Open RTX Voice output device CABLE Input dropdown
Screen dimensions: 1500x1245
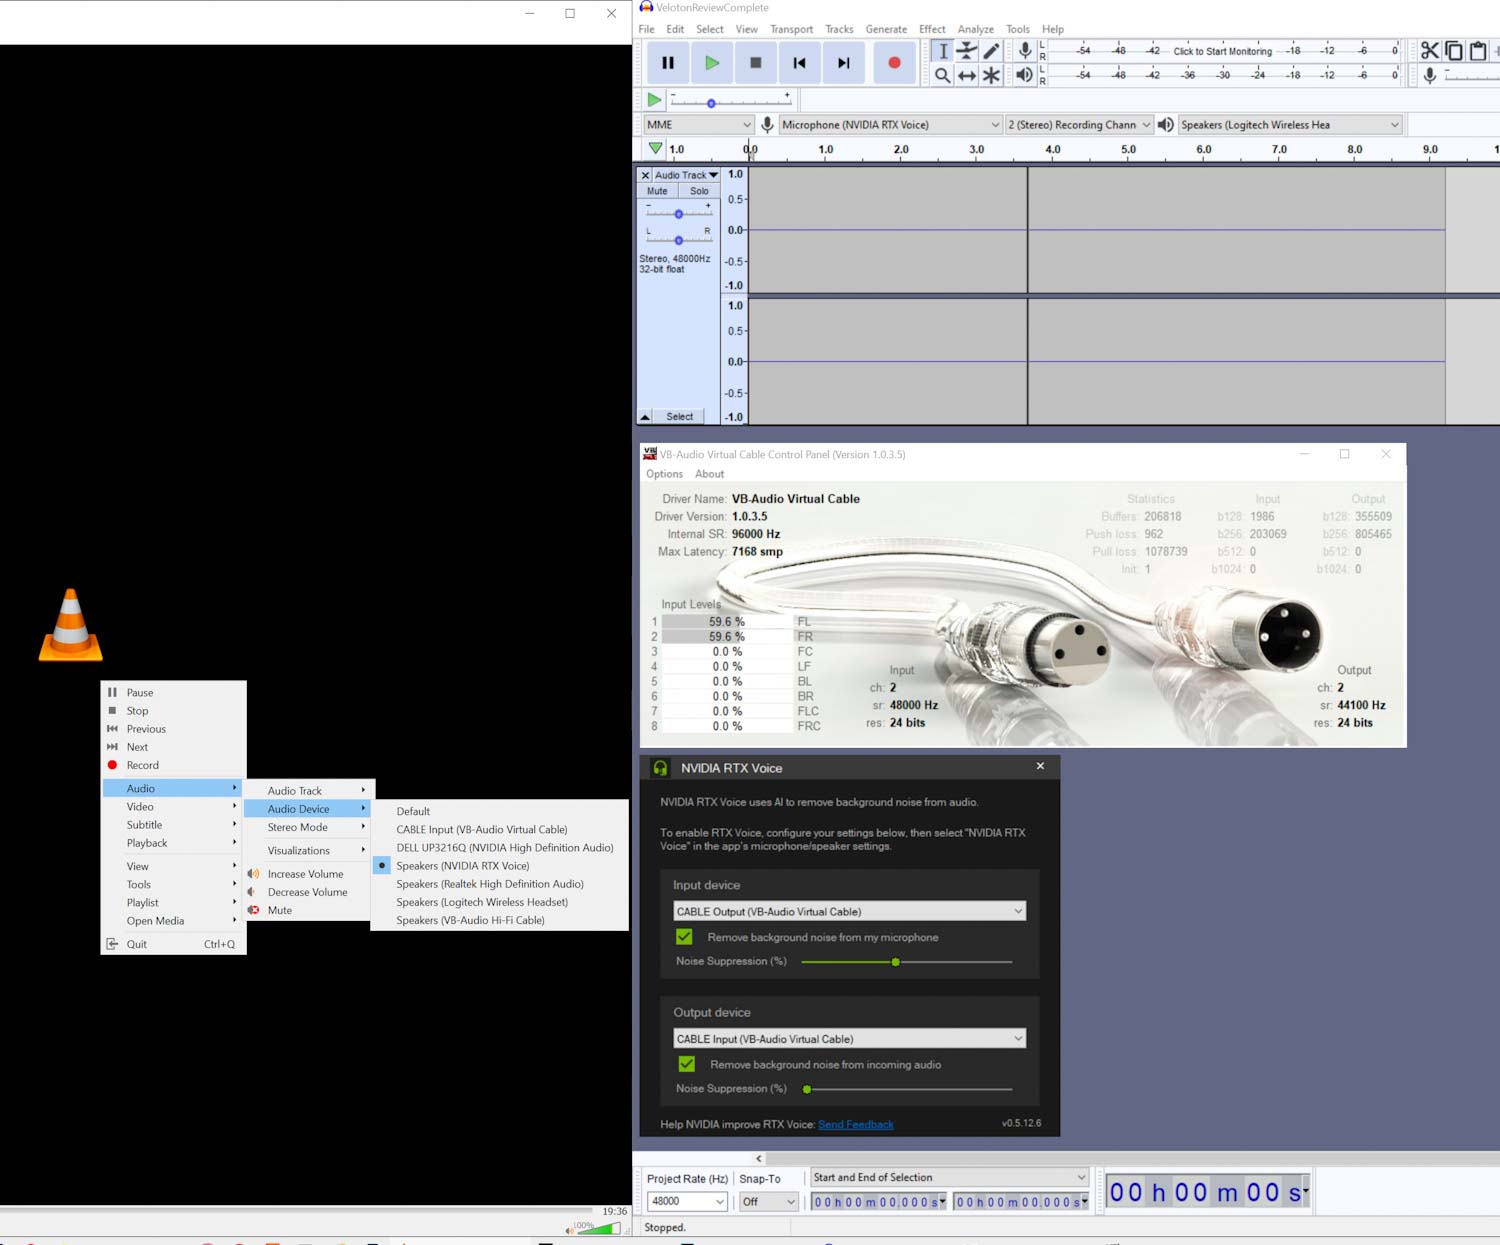tap(849, 1039)
